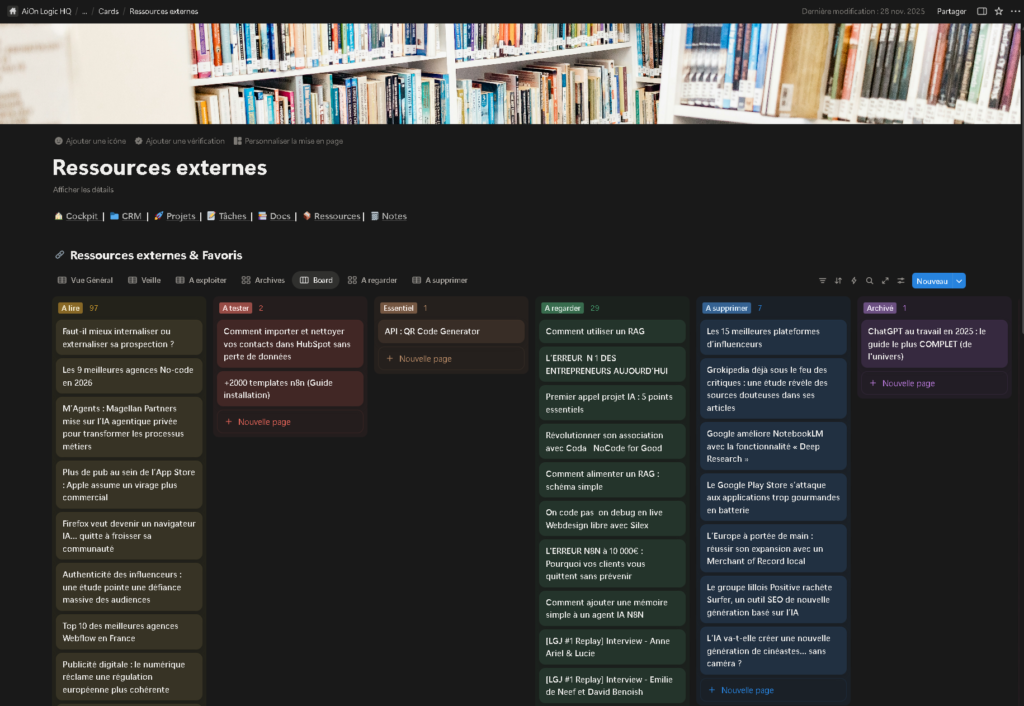Screen dimensions: 1024x706
Task: Open the top-right three-dots more menu
Action: (1015, 11)
